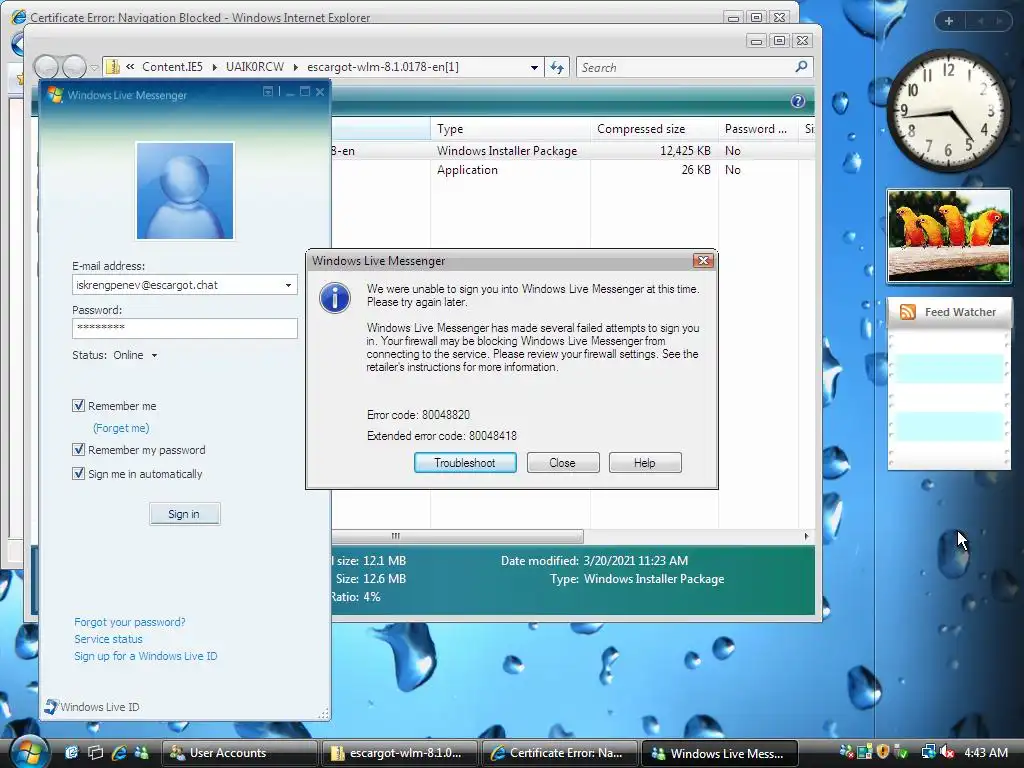Switch to User Accounts taskbar button
Screen dimensions: 1024x768
coord(239,753)
